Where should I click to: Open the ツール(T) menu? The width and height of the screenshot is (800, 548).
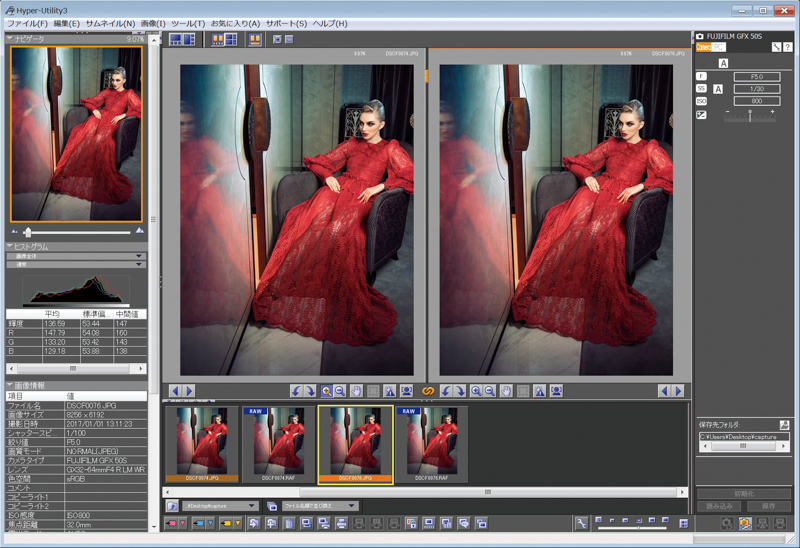(187, 23)
